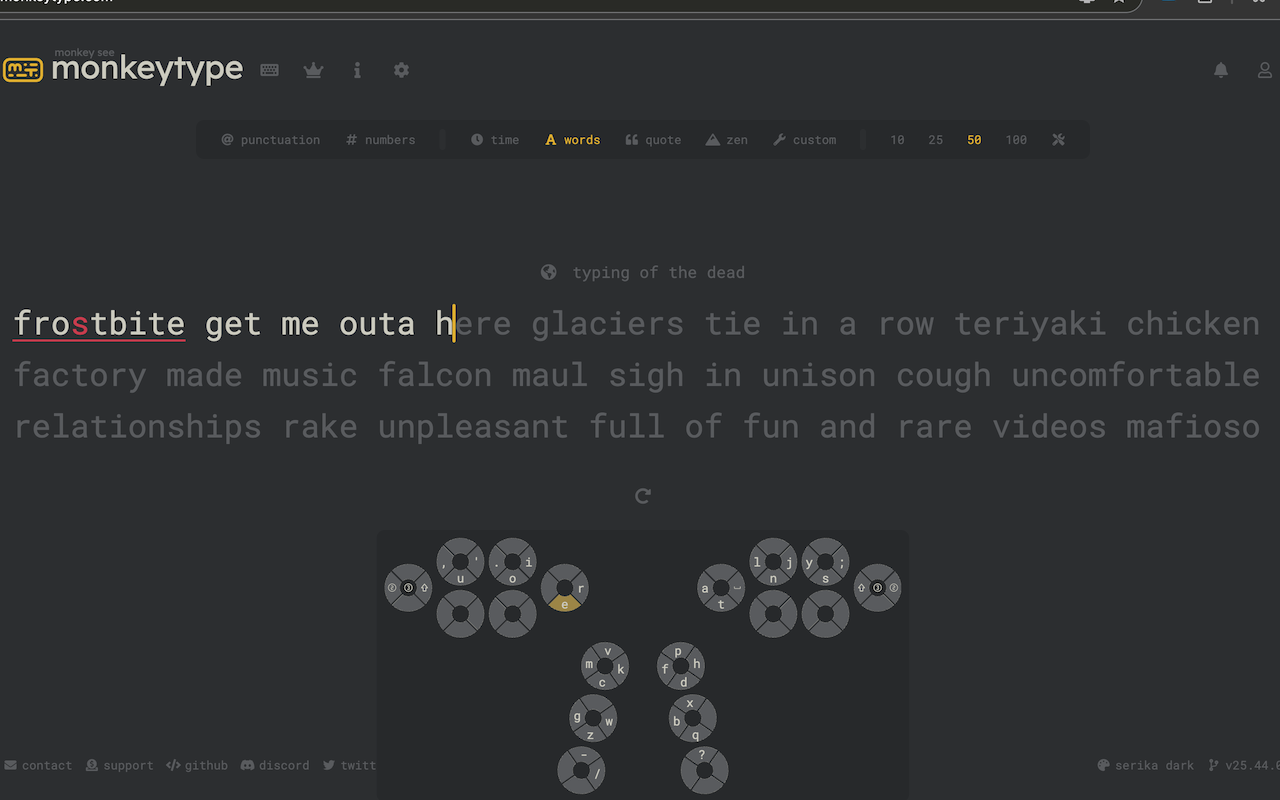Toggle punctuation mode on
The width and height of the screenshot is (1280, 800).
point(270,139)
